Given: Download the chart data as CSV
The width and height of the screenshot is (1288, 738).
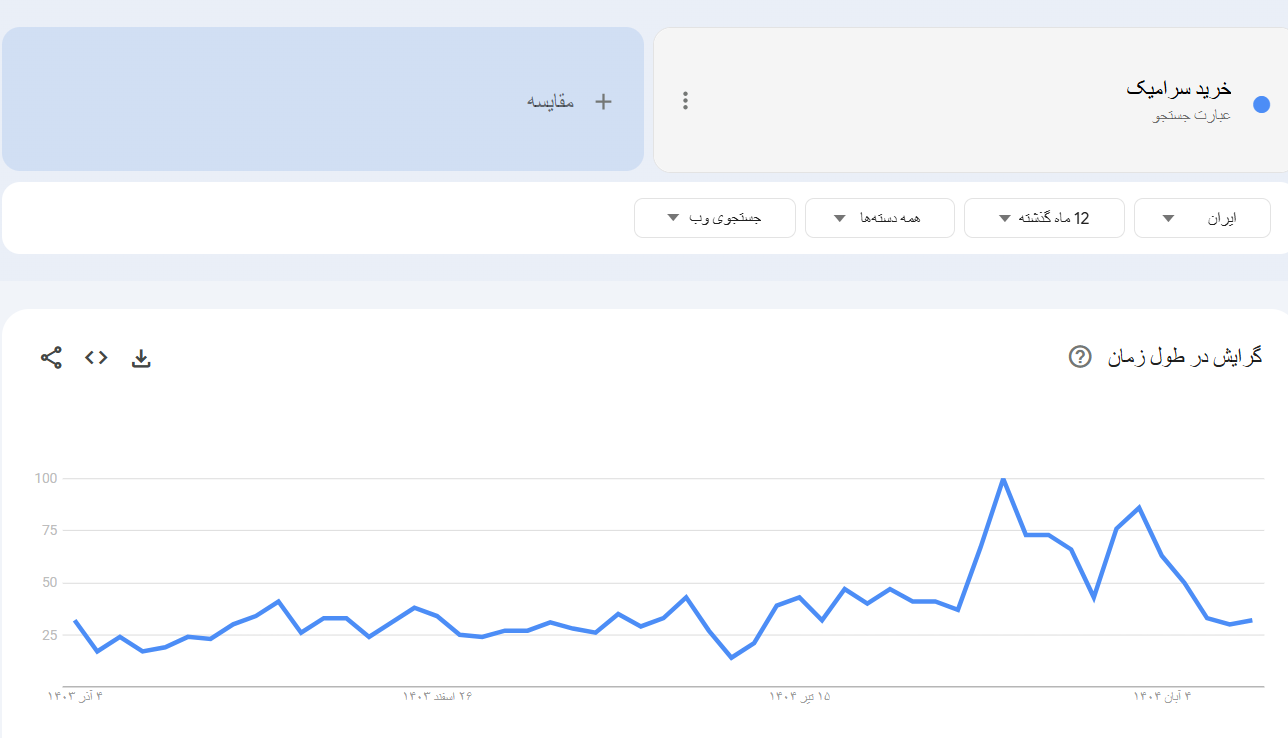Looking at the screenshot, I should (x=141, y=358).
